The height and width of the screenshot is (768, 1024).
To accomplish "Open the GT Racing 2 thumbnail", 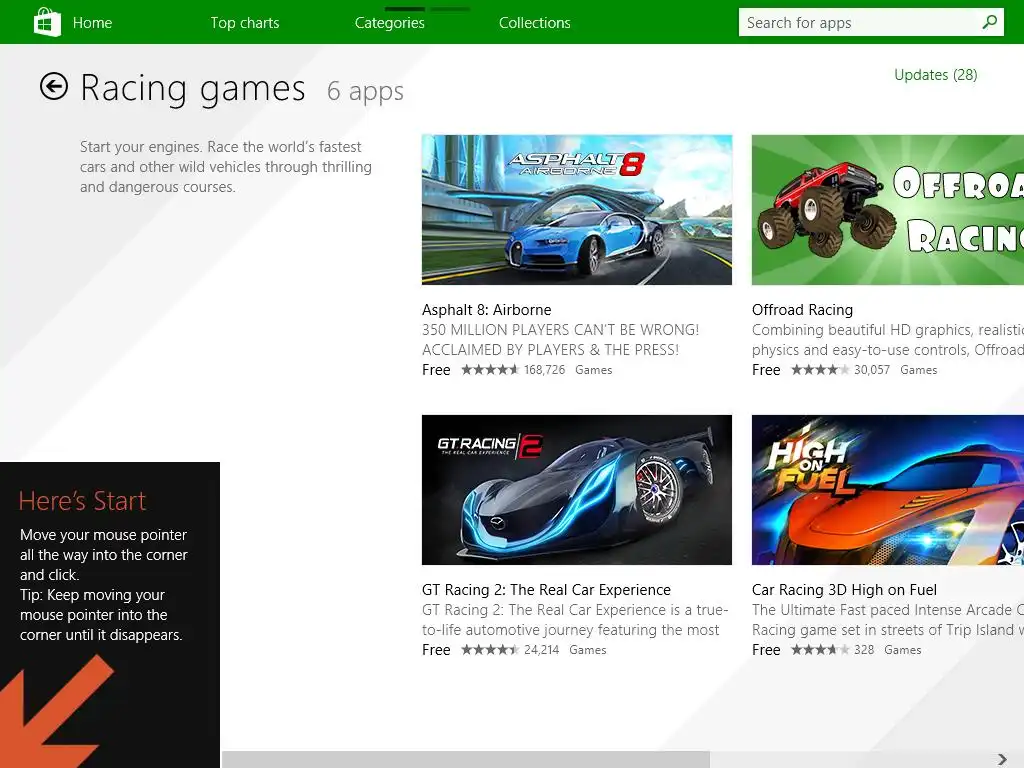I will click(577, 490).
